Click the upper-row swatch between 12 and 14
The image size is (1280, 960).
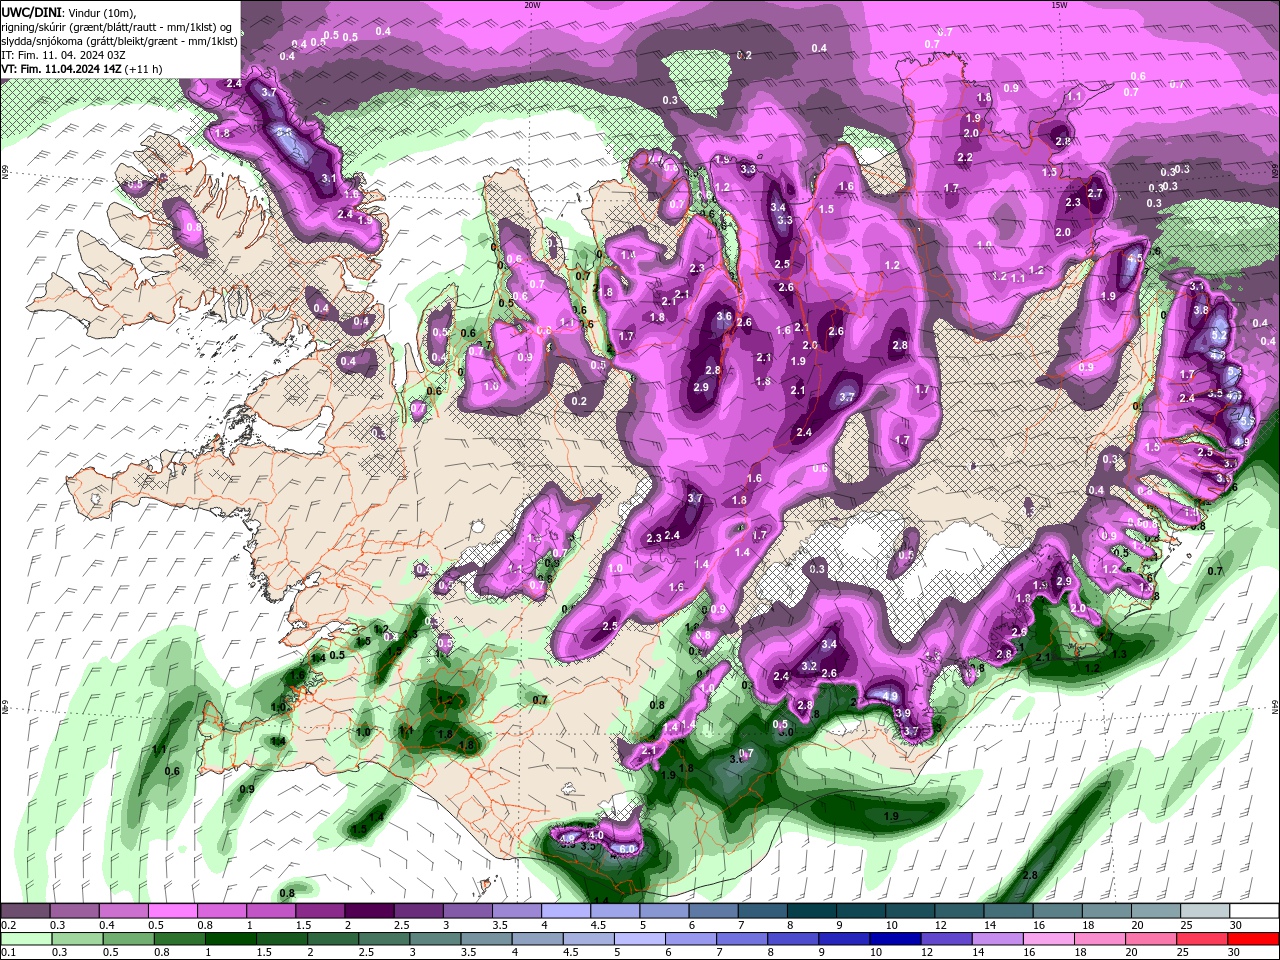click(958, 911)
